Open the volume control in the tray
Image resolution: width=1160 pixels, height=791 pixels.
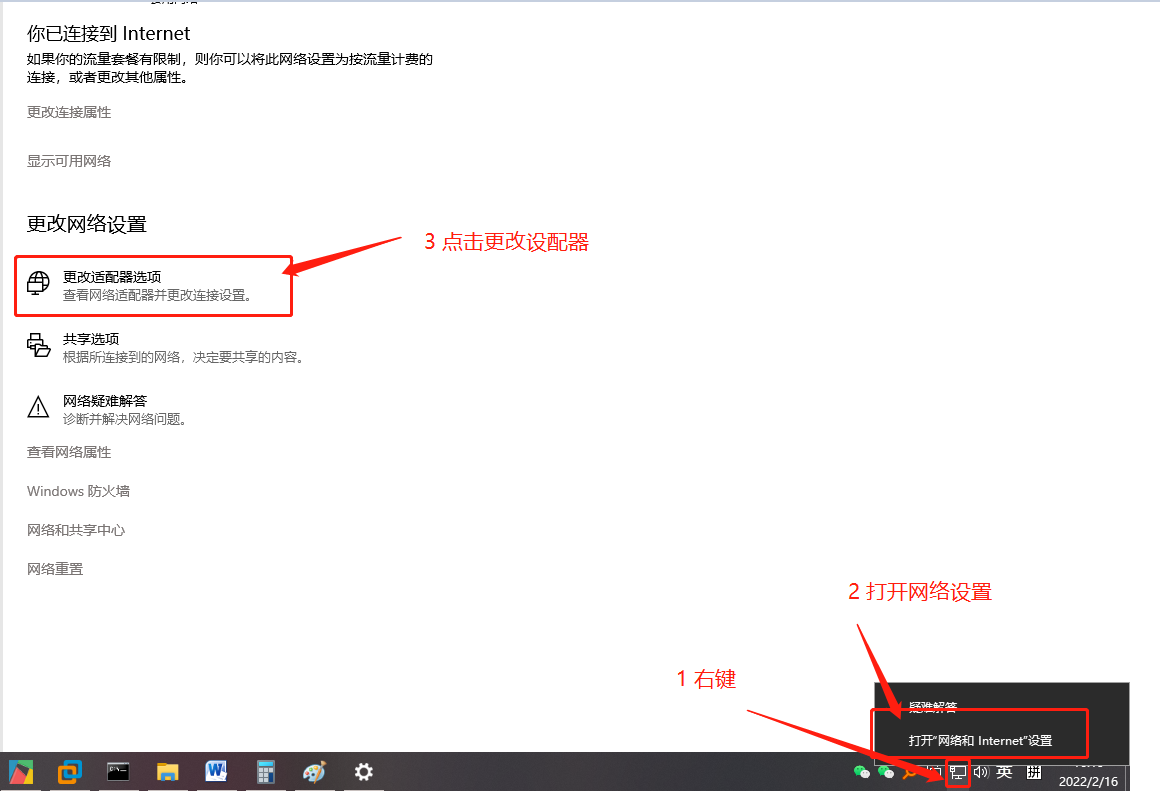[980, 772]
